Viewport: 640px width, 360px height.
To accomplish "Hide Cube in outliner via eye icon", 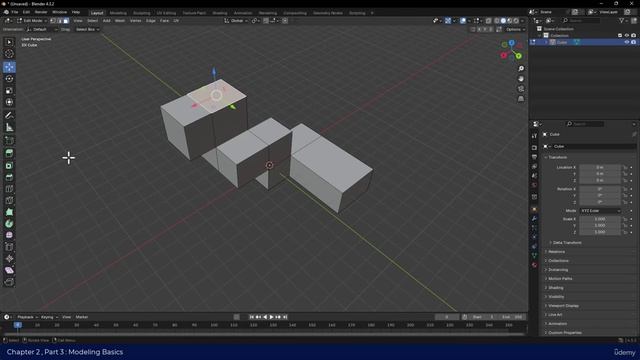I will [x=627, y=42].
